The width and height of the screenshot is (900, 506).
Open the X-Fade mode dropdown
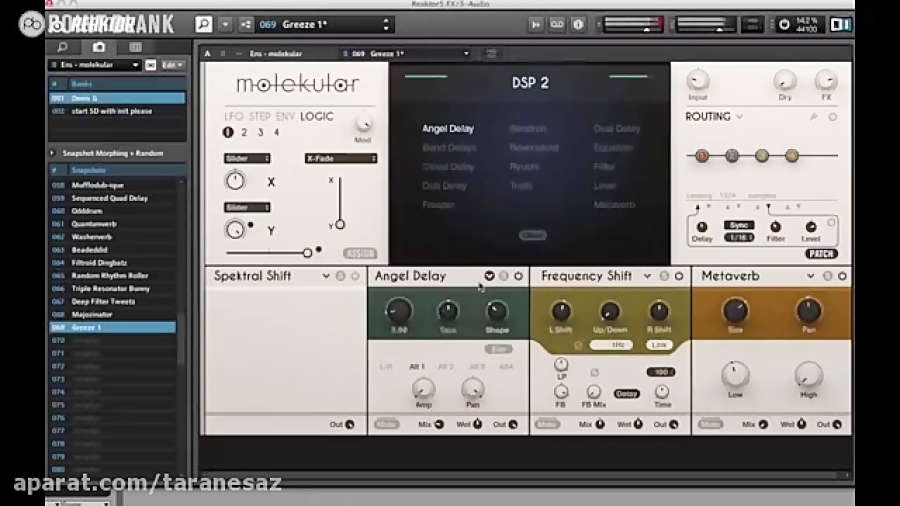click(341, 158)
